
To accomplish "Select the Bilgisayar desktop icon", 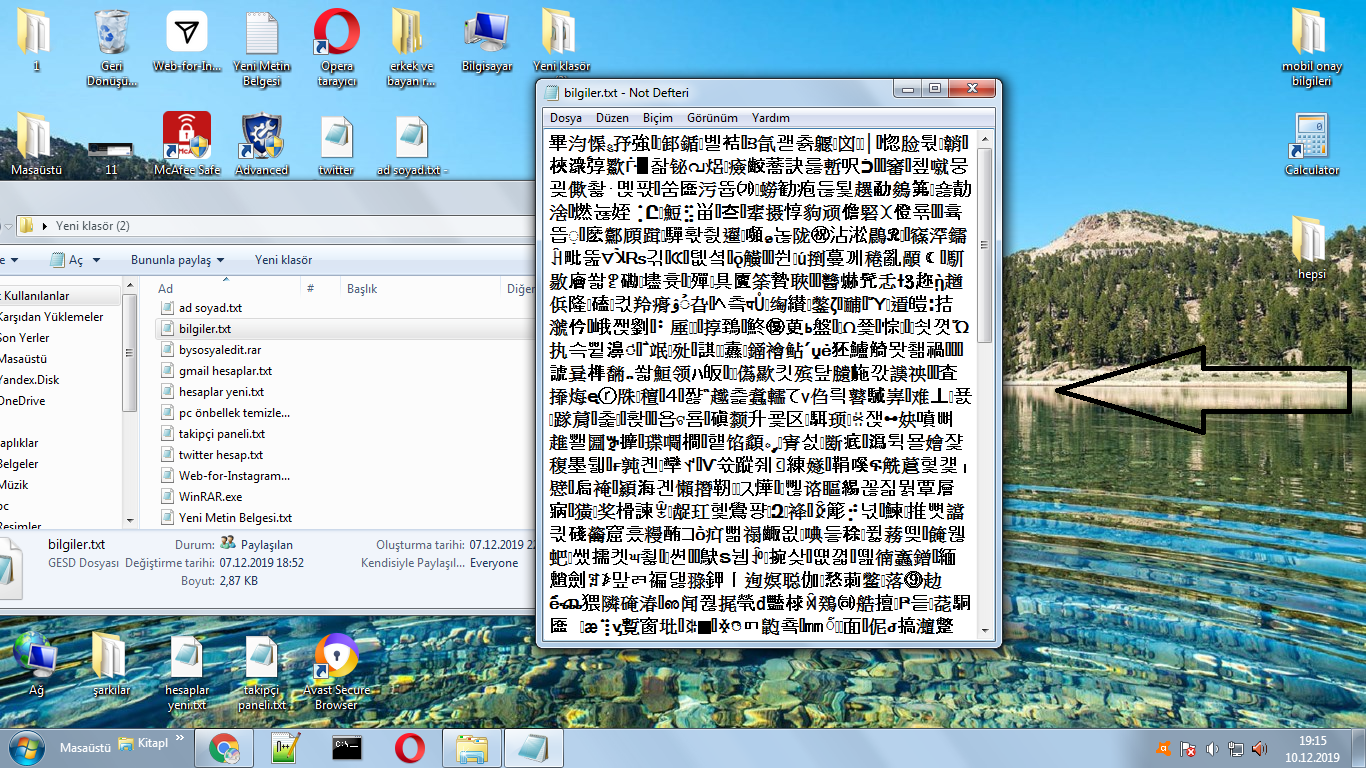I will [x=487, y=42].
